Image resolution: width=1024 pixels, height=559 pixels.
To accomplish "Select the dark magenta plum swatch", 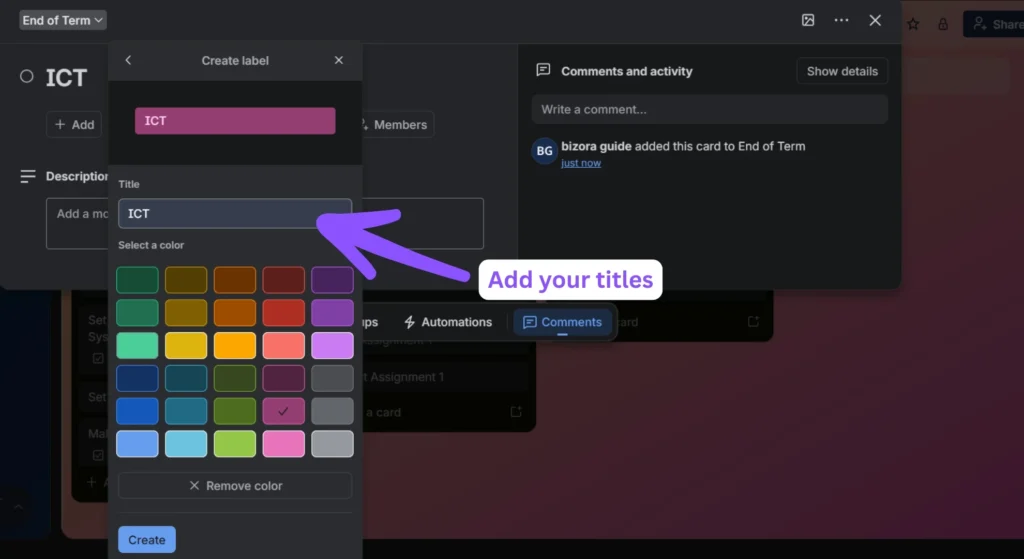I will [283, 378].
